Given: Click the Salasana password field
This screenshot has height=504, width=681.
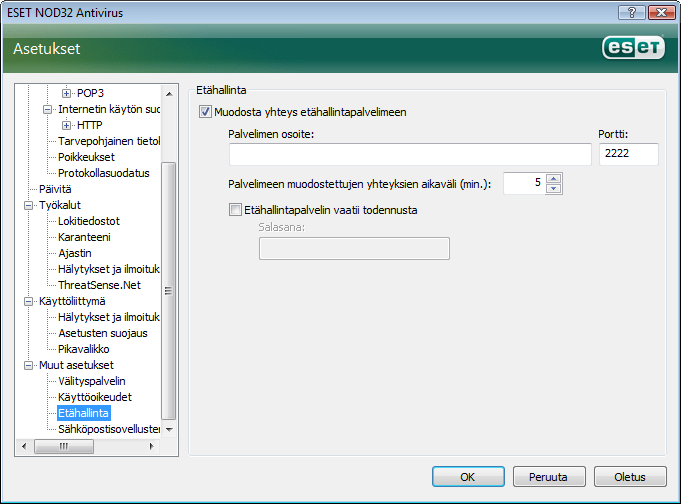Looking at the screenshot, I should 354,249.
